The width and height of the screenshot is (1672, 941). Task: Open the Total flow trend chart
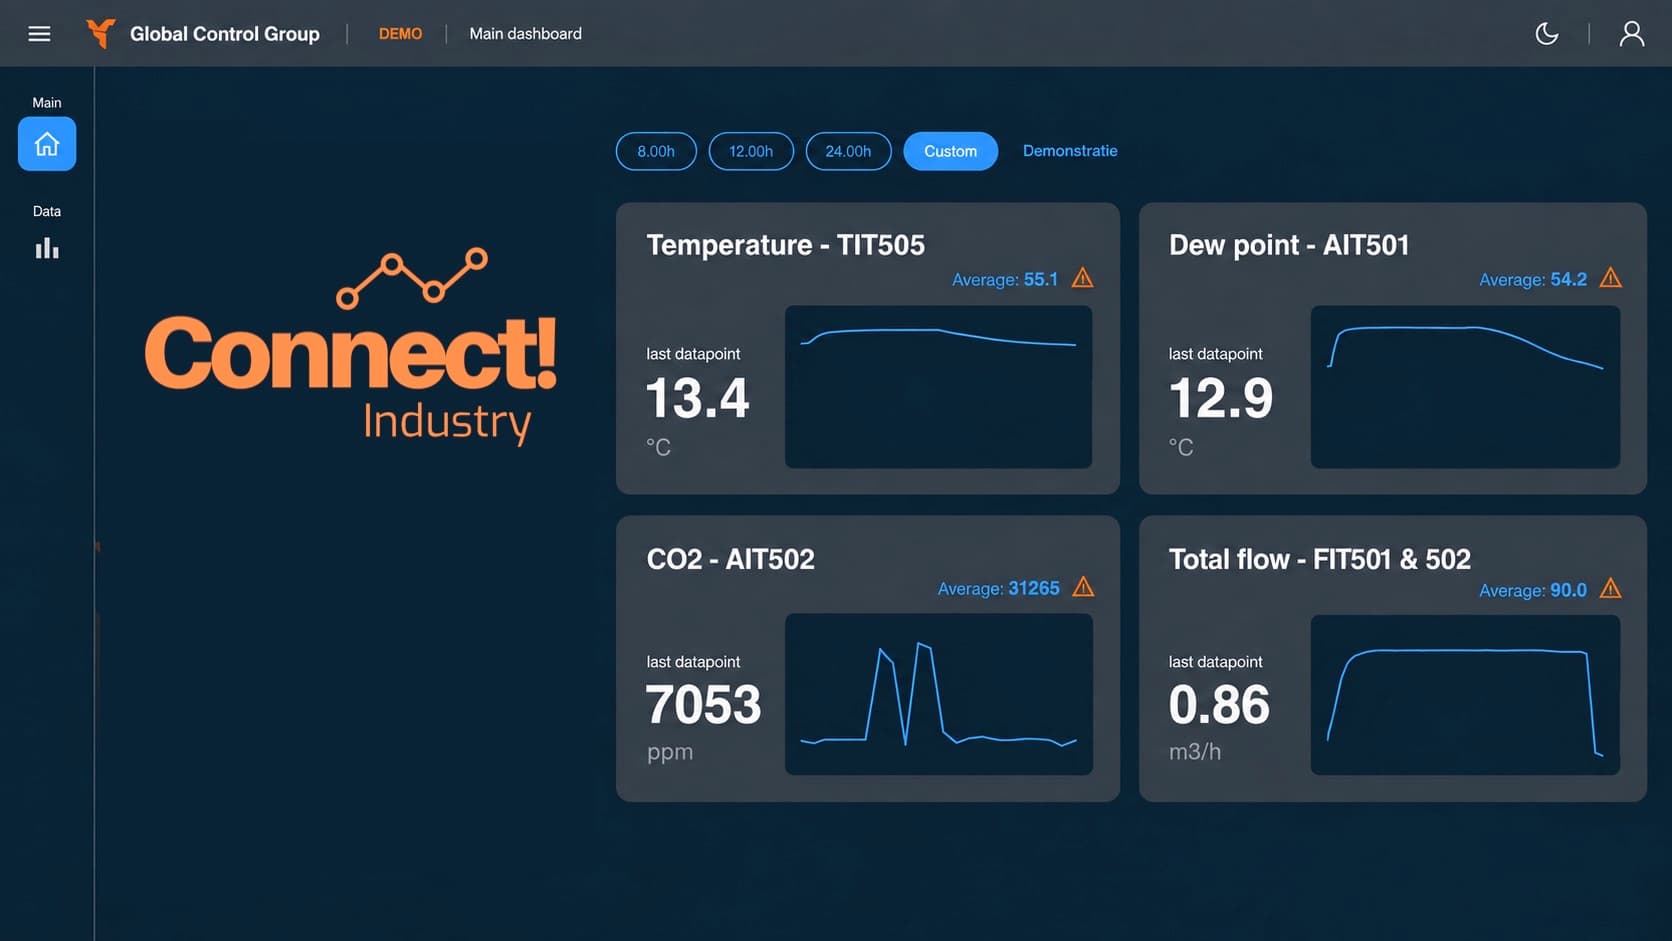(1465, 694)
